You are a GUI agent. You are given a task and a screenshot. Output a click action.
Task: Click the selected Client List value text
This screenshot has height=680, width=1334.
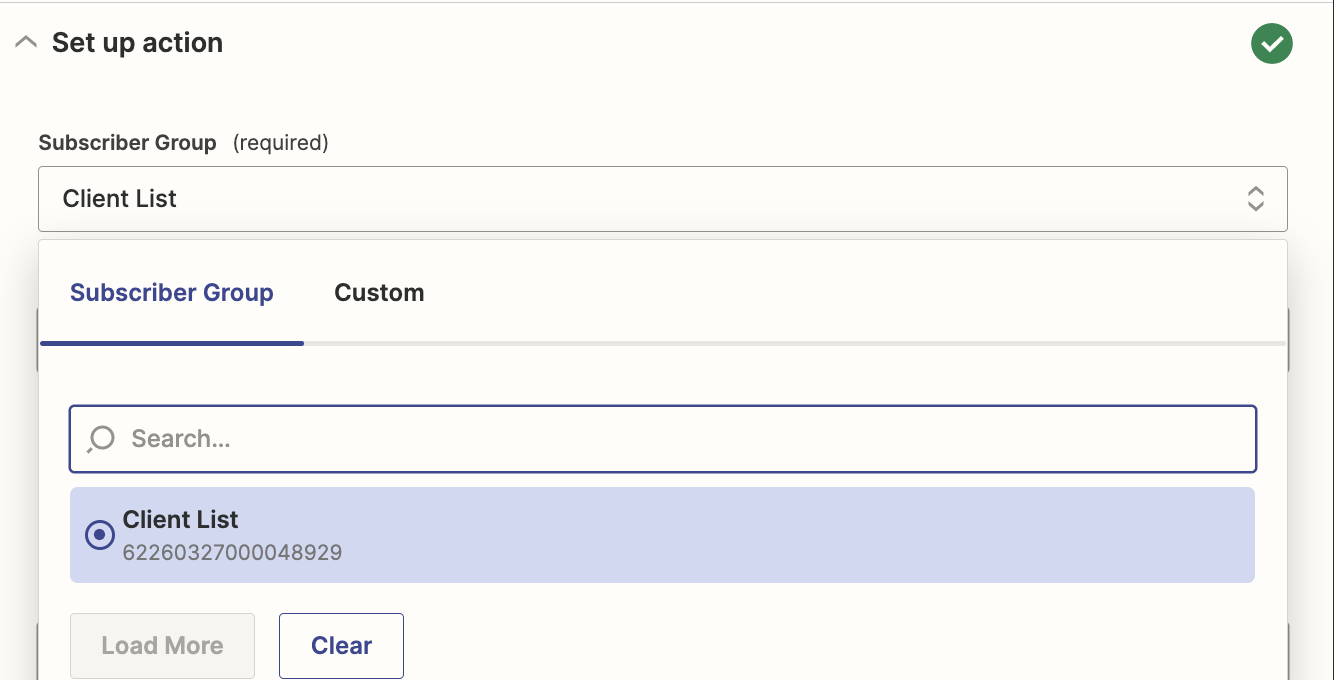coord(120,199)
